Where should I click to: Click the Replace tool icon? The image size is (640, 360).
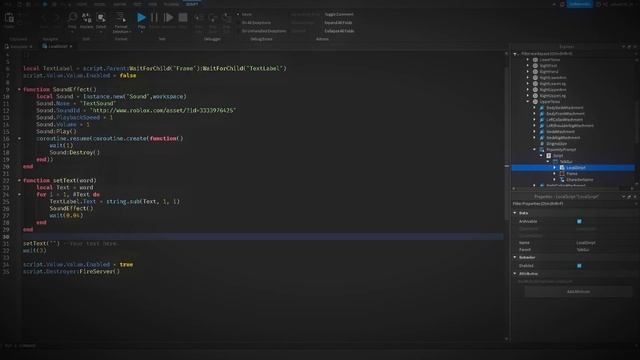point(87,17)
